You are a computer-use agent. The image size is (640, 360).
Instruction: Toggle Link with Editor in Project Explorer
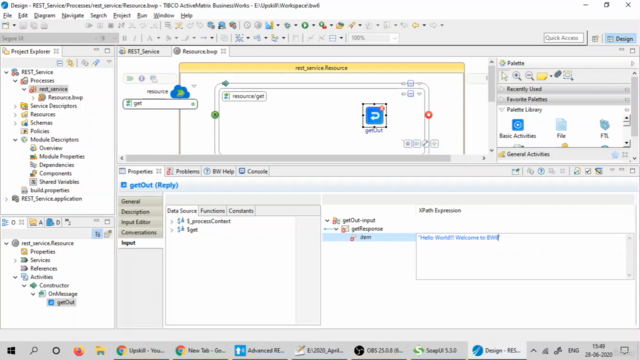click(x=70, y=63)
